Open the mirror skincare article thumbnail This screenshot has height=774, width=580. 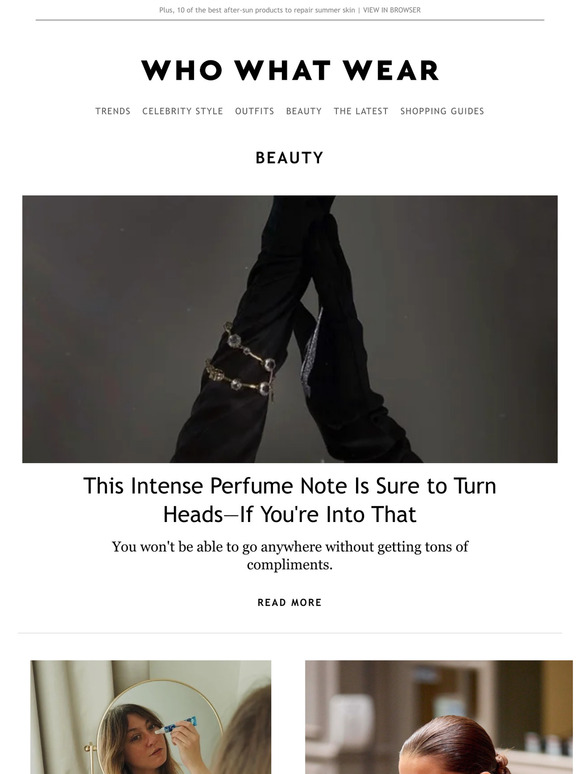(151, 717)
